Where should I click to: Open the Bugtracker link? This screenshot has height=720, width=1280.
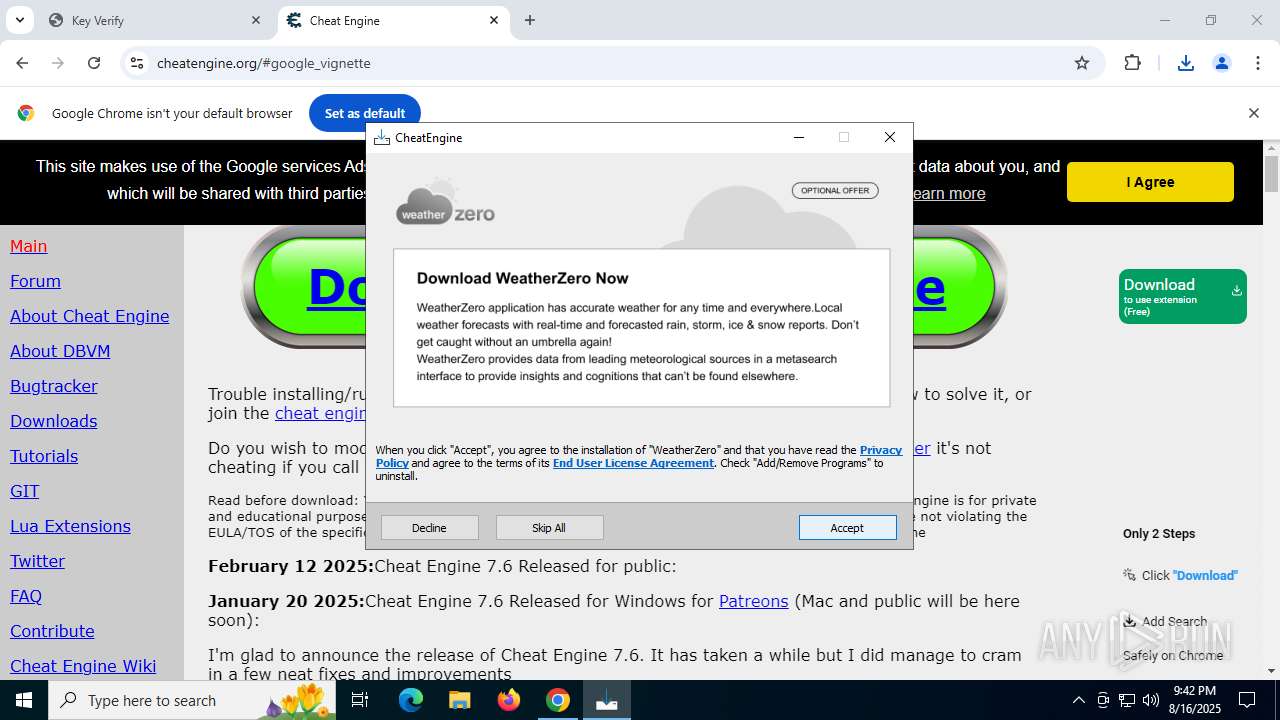[x=54, y=386]
